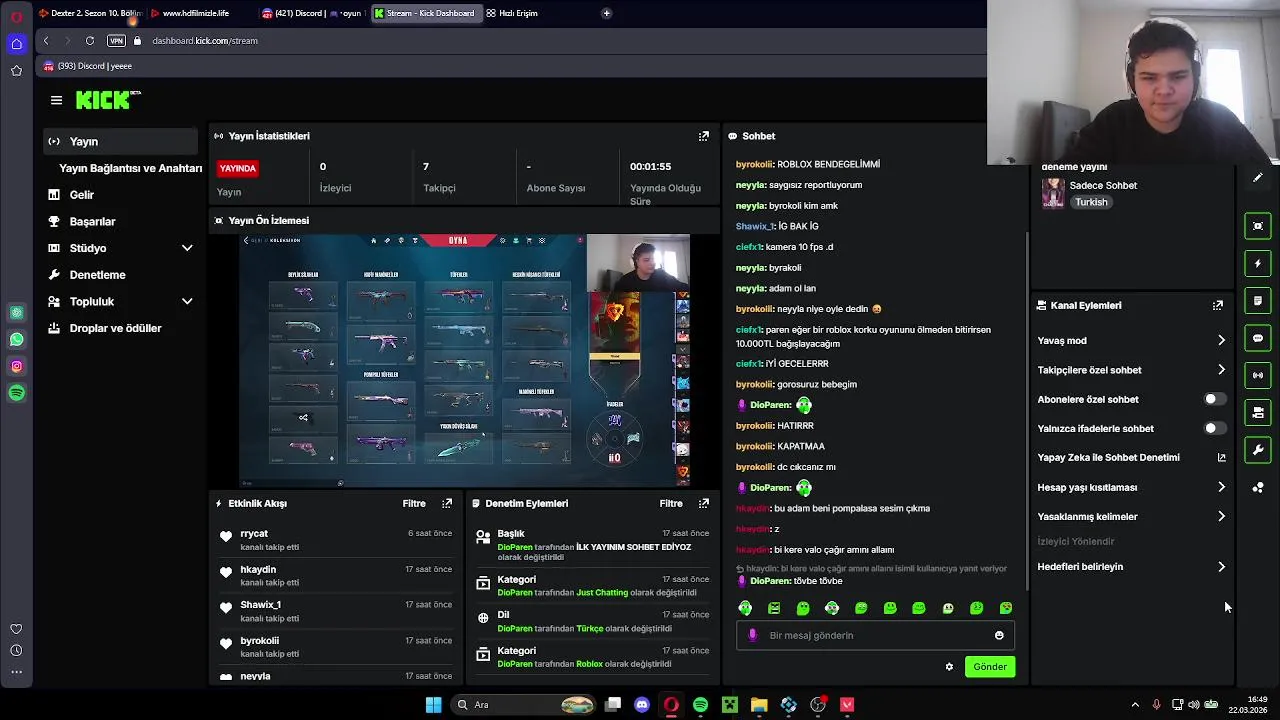Pop out the Etkinlik Akışı panel
Screen dimensions: 1280x720
447,503
